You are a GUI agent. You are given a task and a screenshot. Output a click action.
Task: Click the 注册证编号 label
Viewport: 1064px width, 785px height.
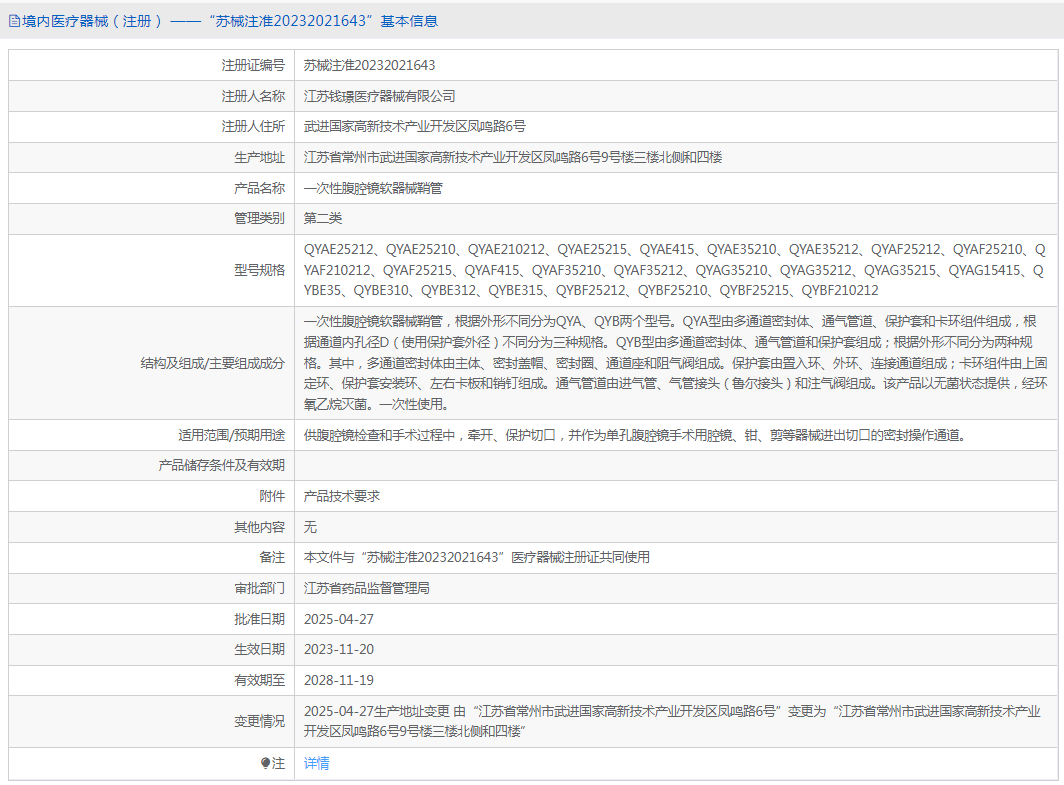coord(253,65)
